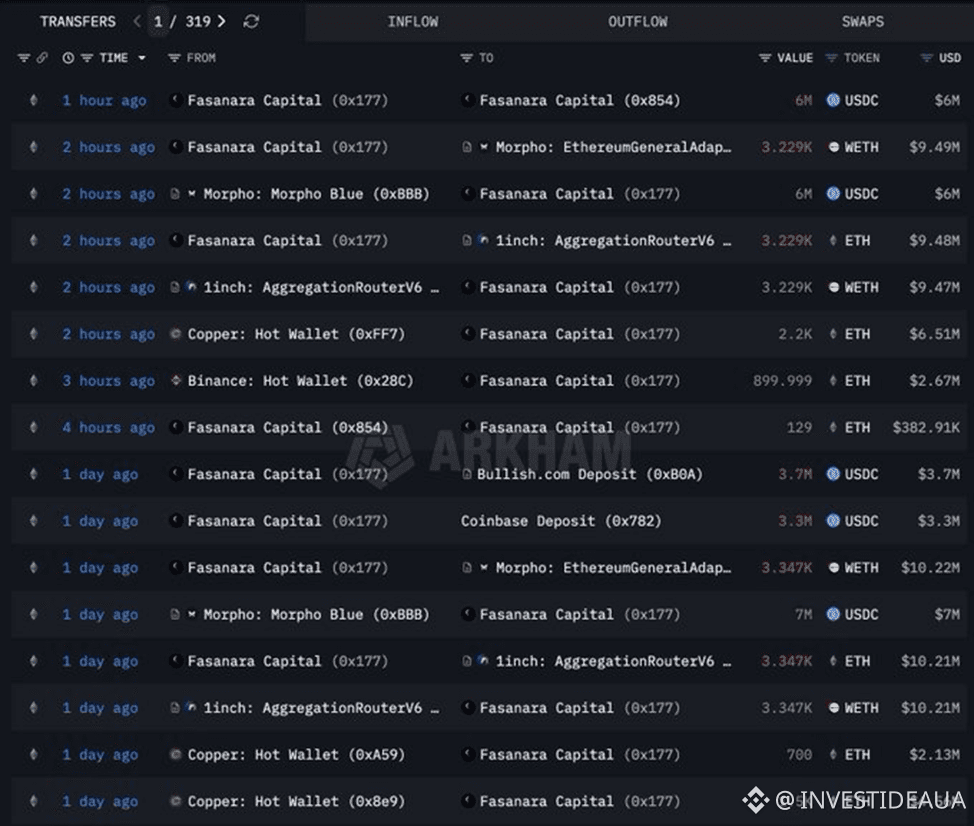
Task: Open the '4 hours ago' transaction link
Action: 108,427
